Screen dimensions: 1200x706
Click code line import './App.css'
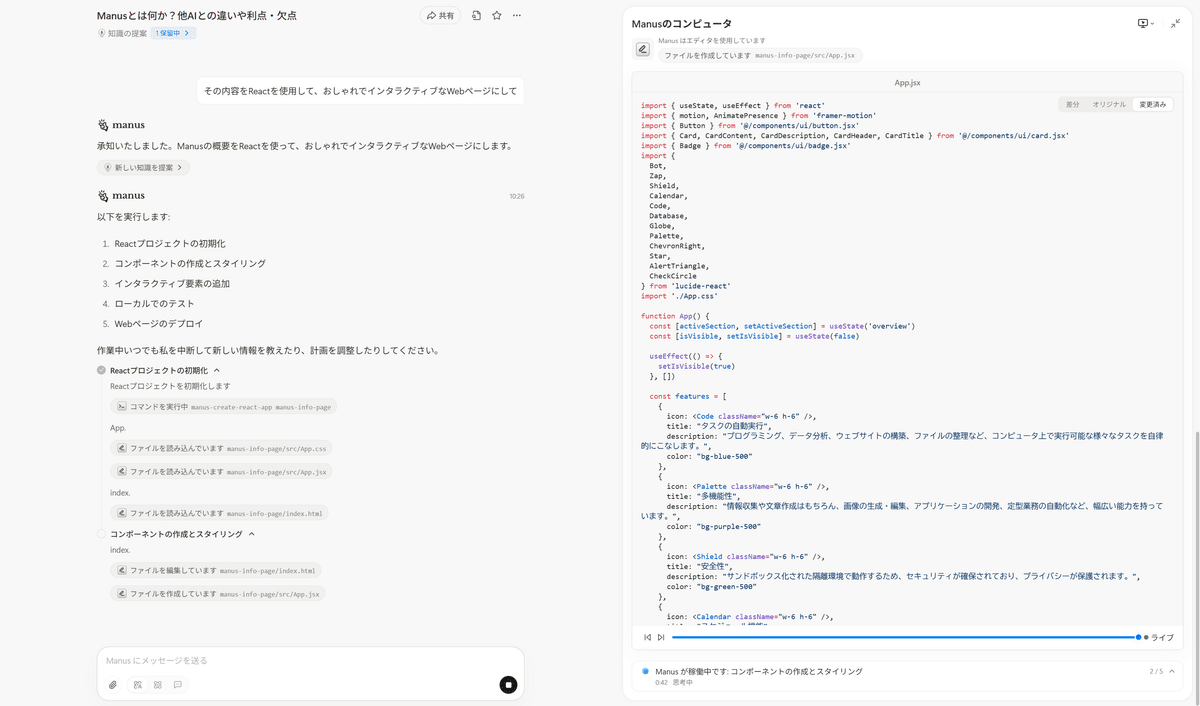click(x=679, y=296)
